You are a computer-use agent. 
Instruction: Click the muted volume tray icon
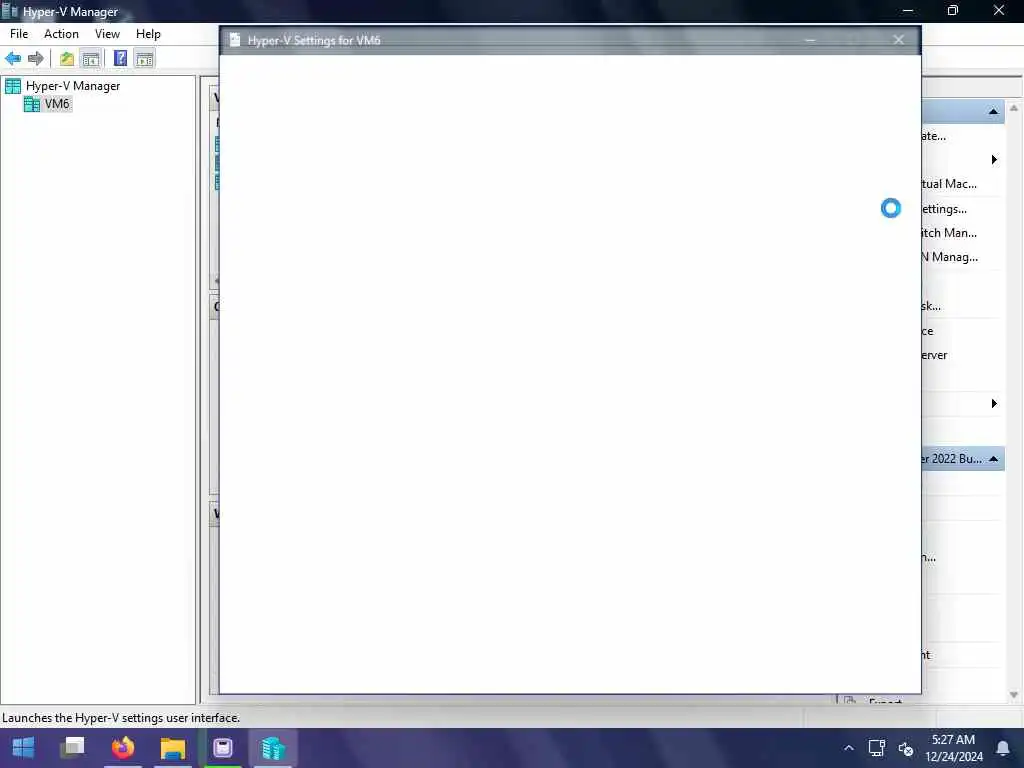tap(905, 748)
